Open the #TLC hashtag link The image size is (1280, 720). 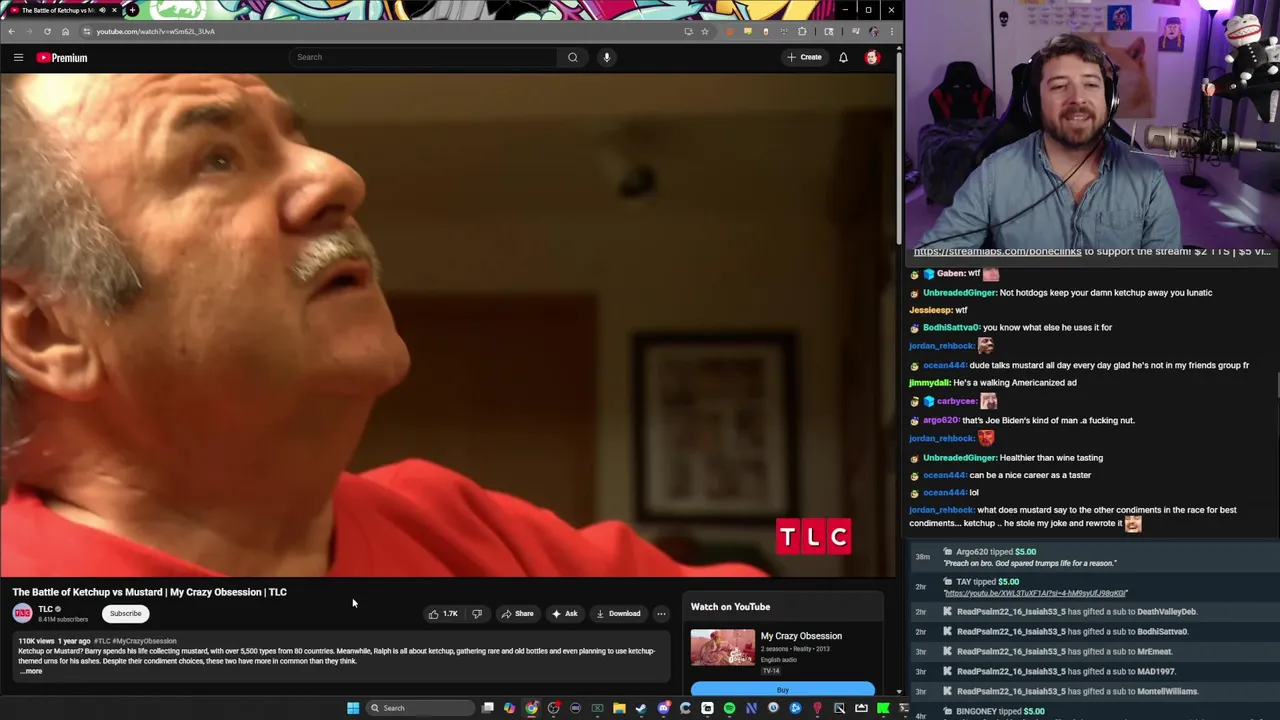[101, 641]
